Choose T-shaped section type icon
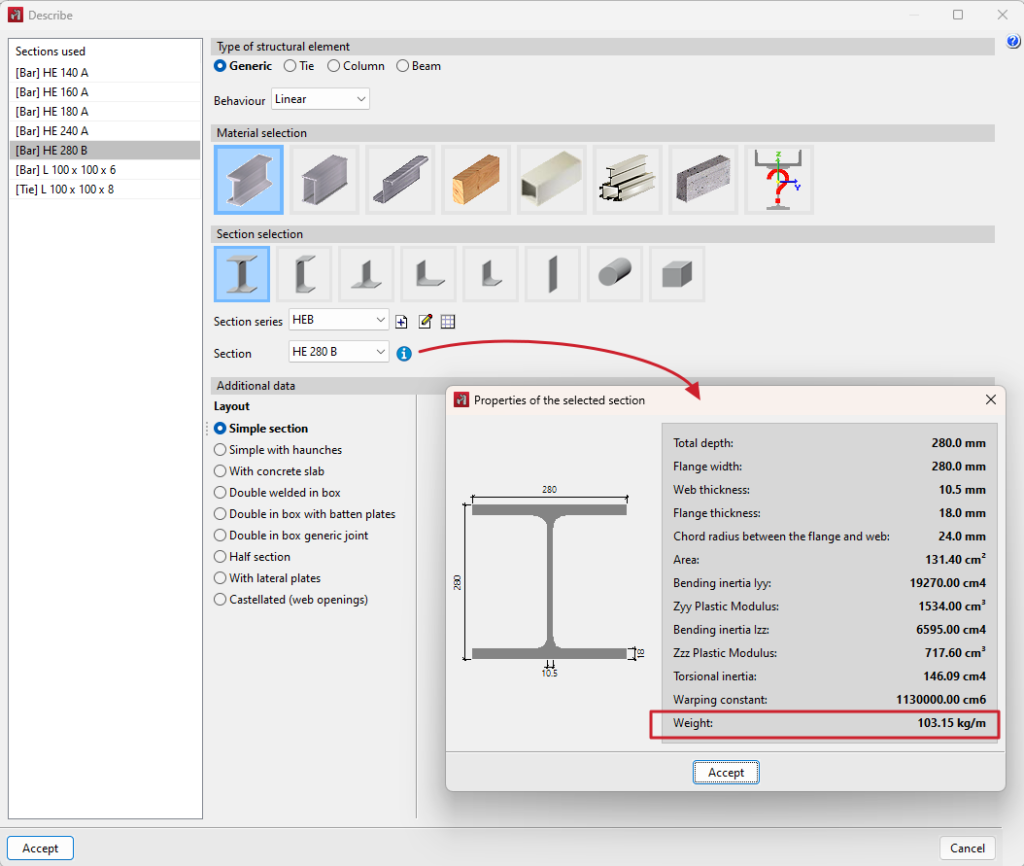The height and width of the screenshot is (866, 1024). (x=366, y=274)
